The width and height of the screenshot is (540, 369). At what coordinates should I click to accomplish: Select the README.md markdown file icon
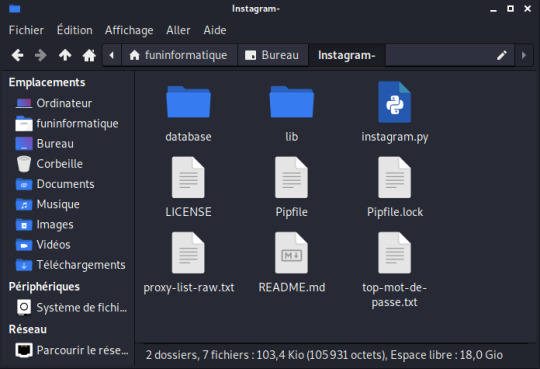291,253
